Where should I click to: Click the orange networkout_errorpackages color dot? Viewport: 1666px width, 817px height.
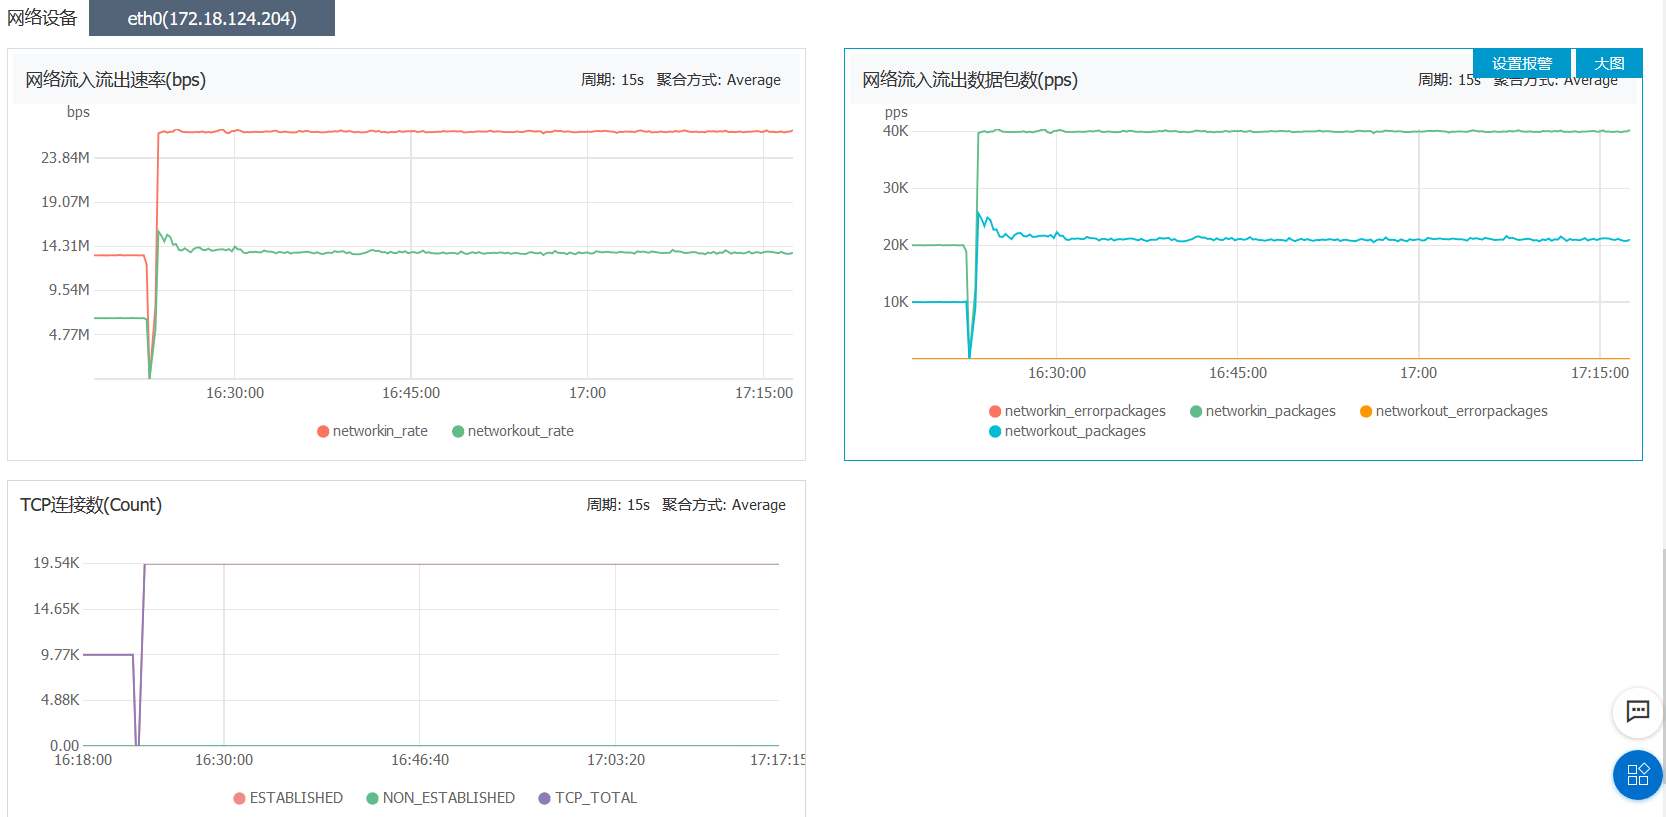coord(1366,411)
